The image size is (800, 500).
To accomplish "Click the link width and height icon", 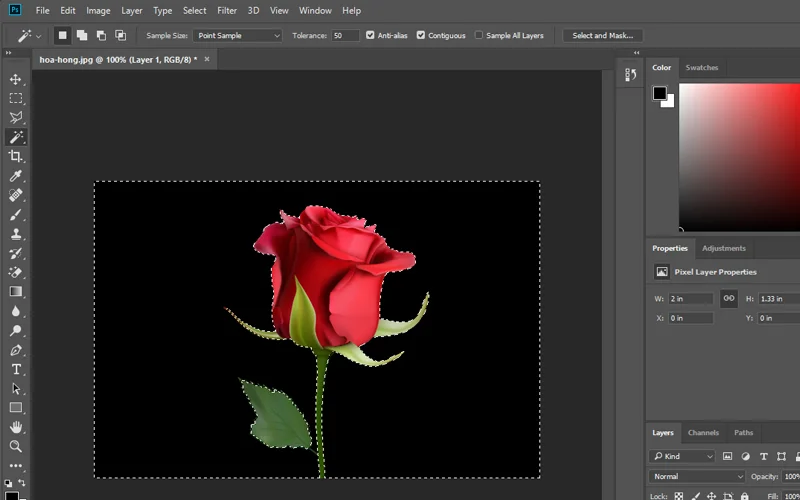I will (x=729, y=298).
